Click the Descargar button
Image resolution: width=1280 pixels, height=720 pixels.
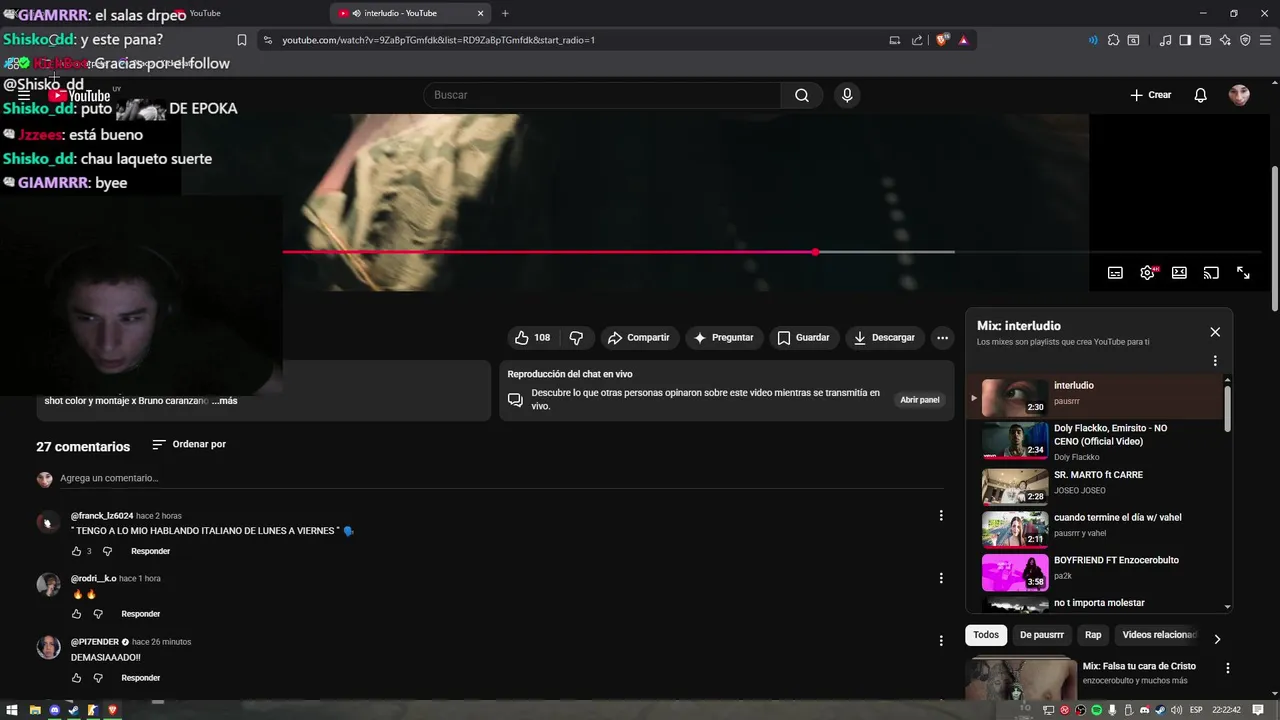coord(884,338)
